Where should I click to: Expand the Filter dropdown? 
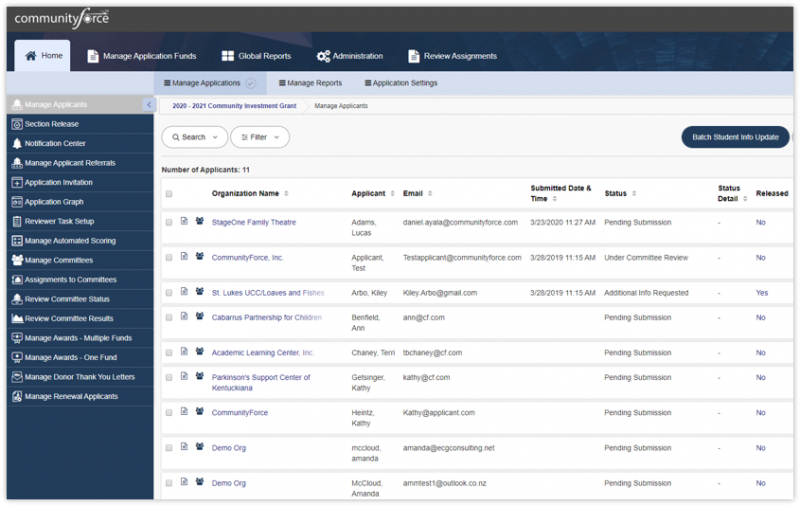click(x=259, y=137)
